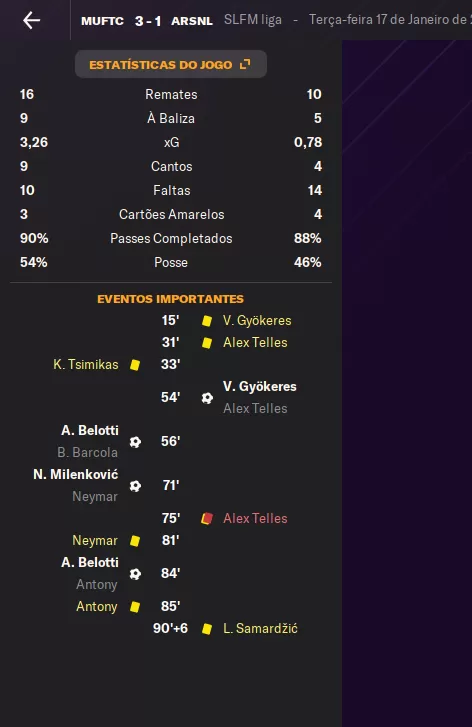Select V. Gyökeres goal scorer name

click(260, 386)
